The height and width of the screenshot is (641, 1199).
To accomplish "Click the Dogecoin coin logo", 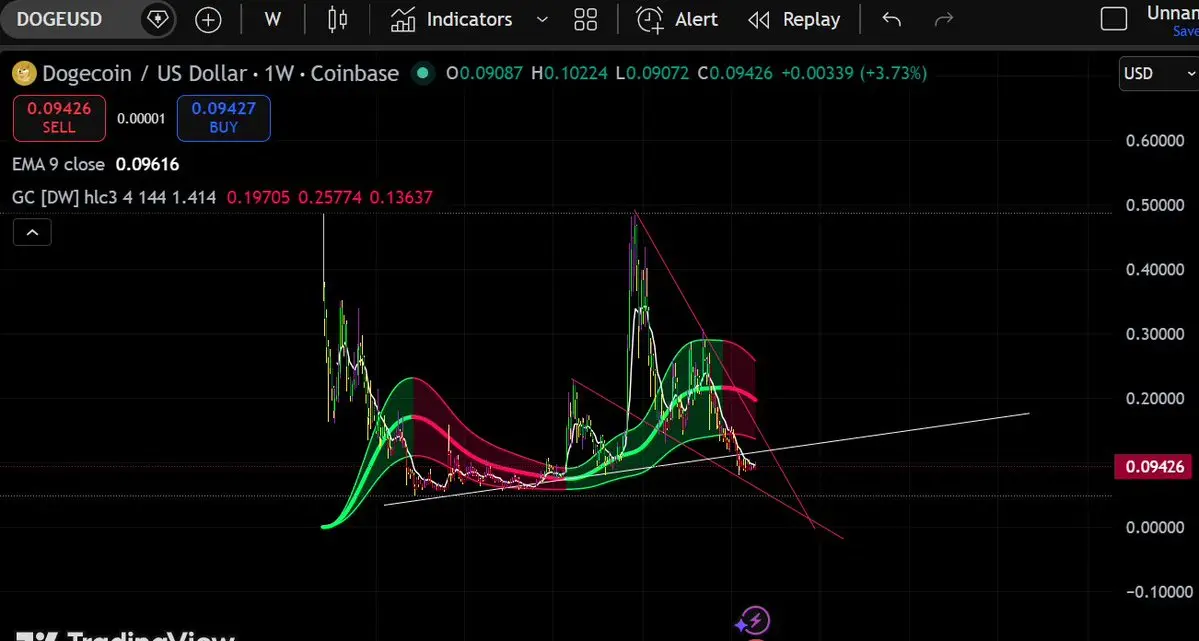I will click(25, 73).
